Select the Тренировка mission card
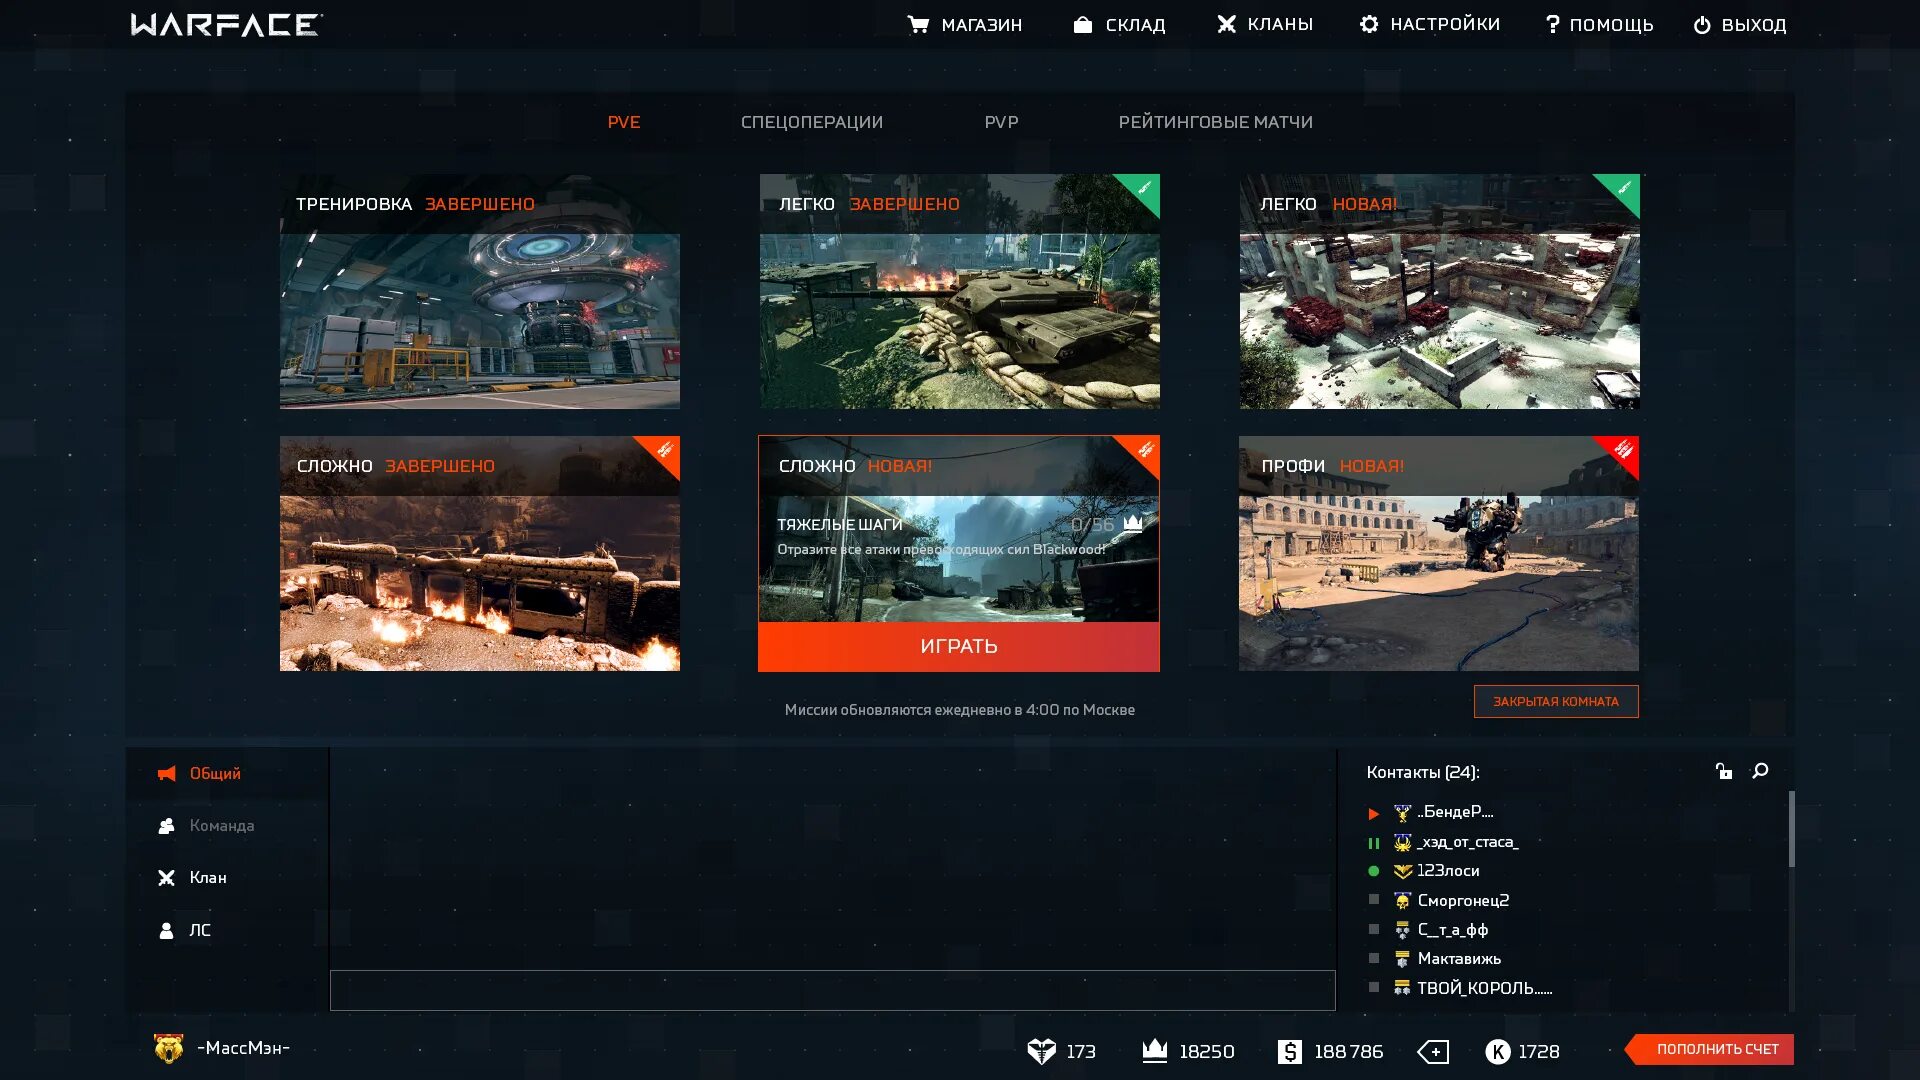 [x=480, y=291]
